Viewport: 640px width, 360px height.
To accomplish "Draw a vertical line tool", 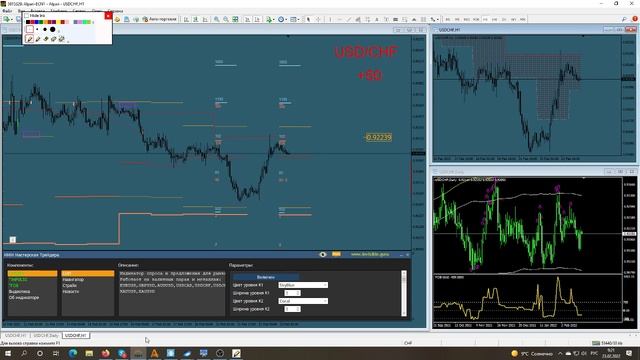I will [x=330, y=19].
